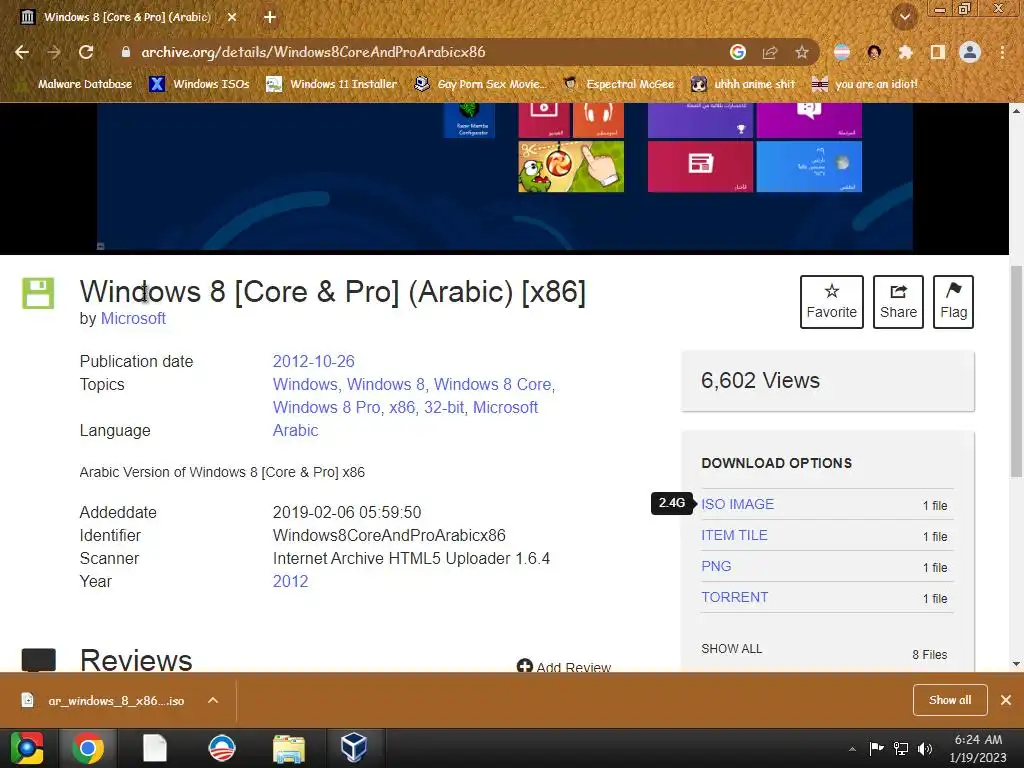Screen dimensions: 1024x768
Task: Open the Chrome profile avatar
Action: (x=970, y=52)
